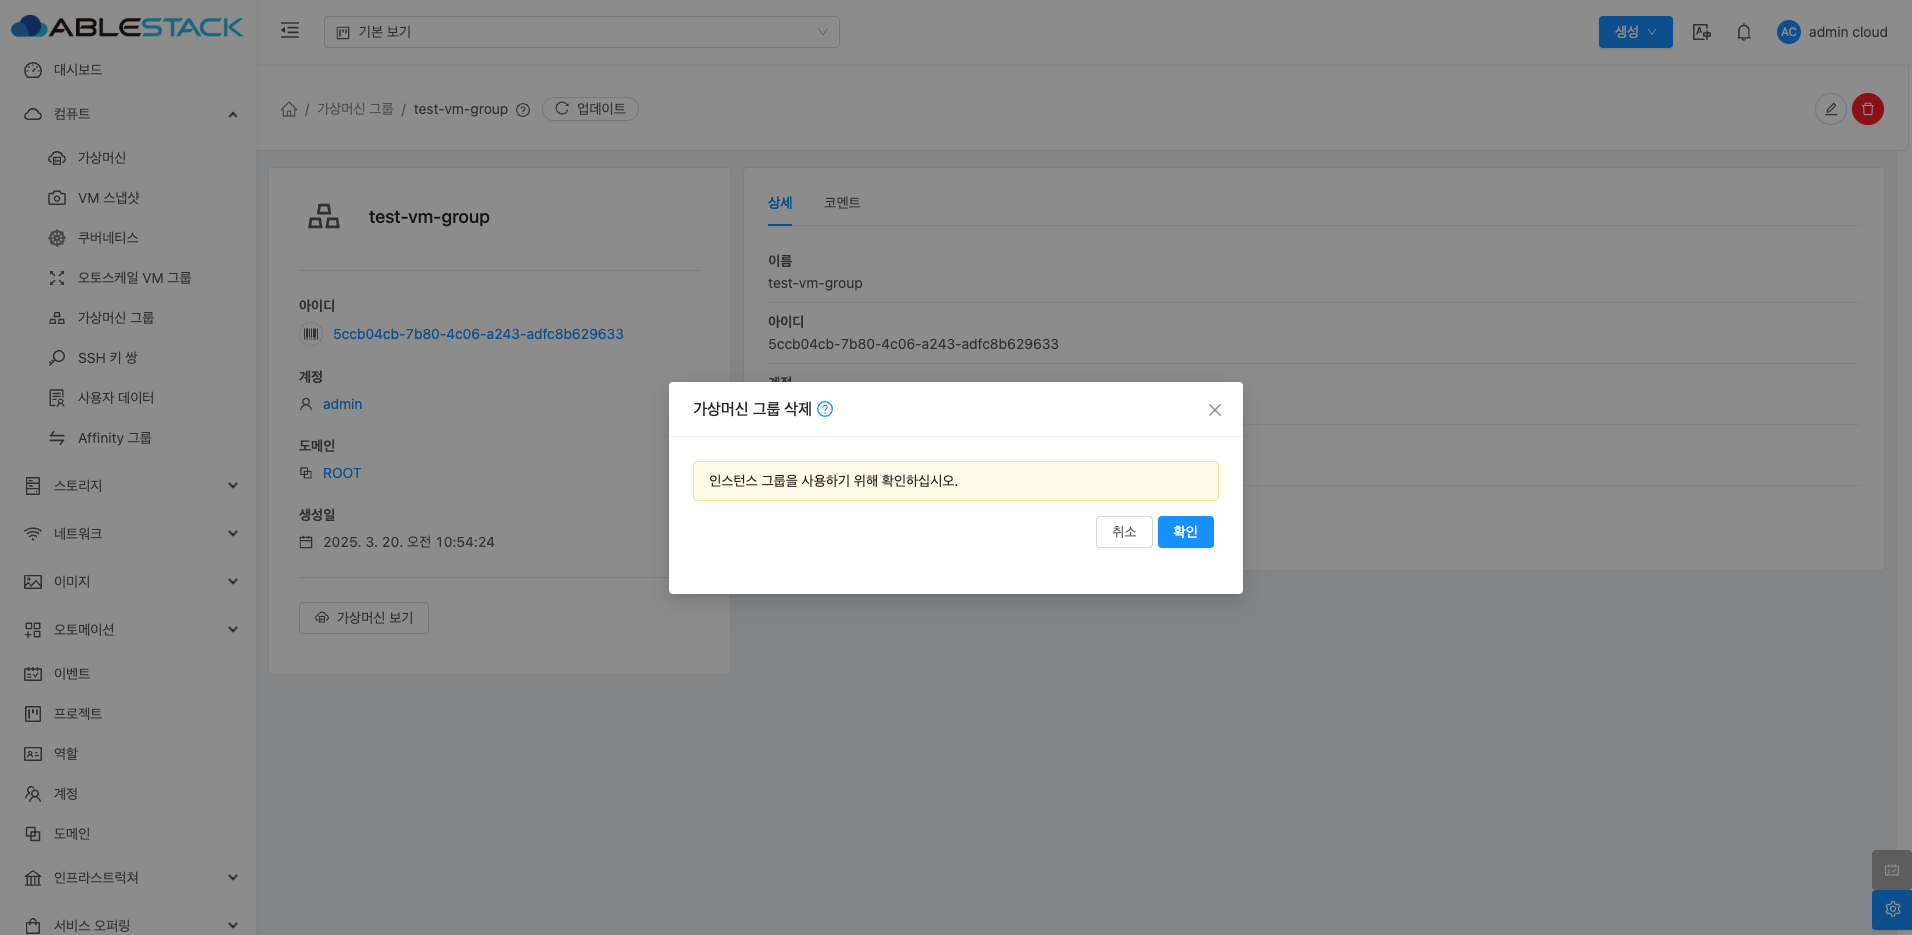Image resolution: width=1912 pixels, height=935 pixels.
Task: Open the blue settings gear button
Action: point(1892,910)
